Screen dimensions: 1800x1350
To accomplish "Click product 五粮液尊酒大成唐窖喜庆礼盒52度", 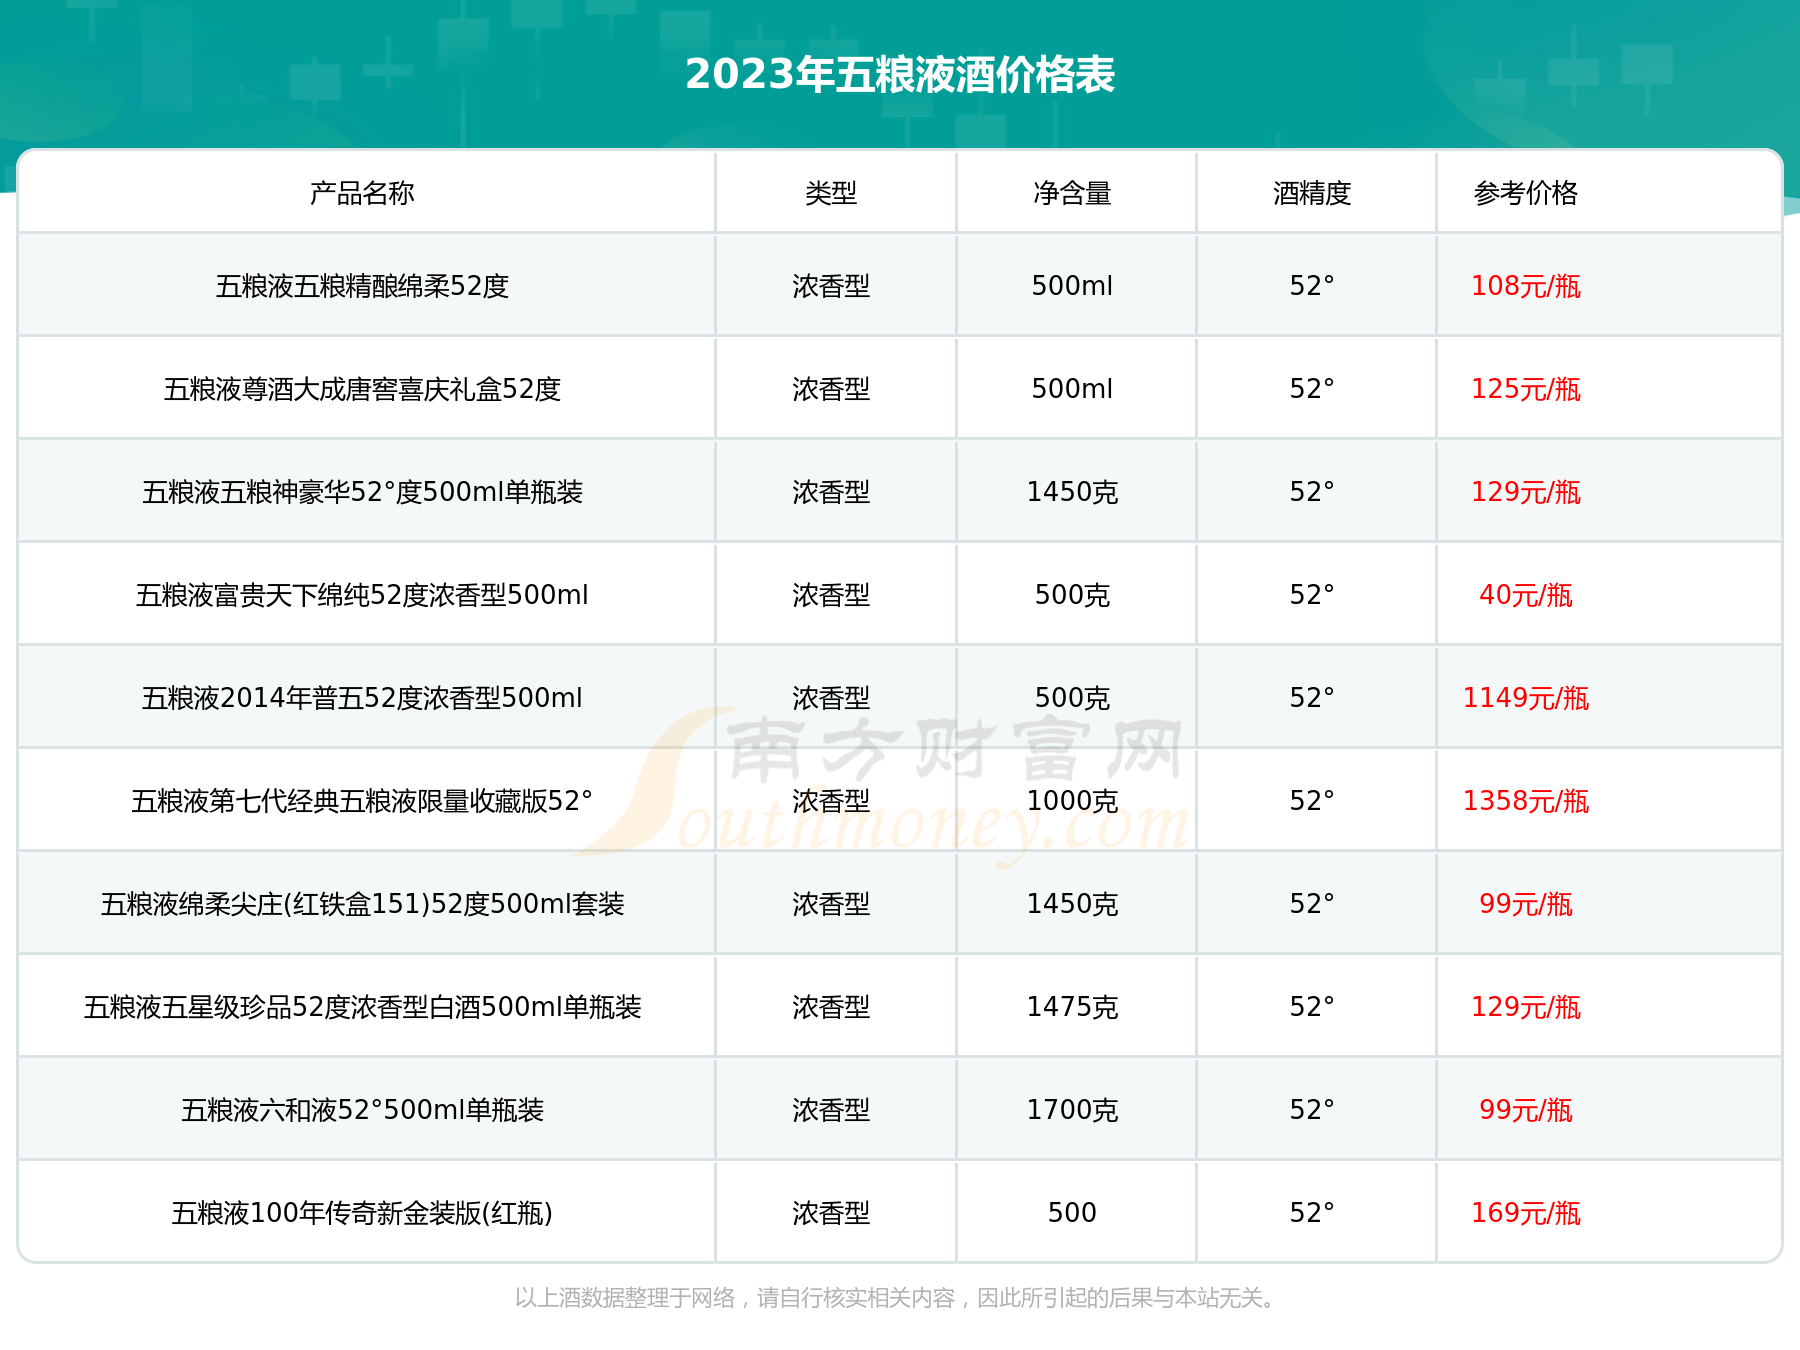I will pos(362,389).
